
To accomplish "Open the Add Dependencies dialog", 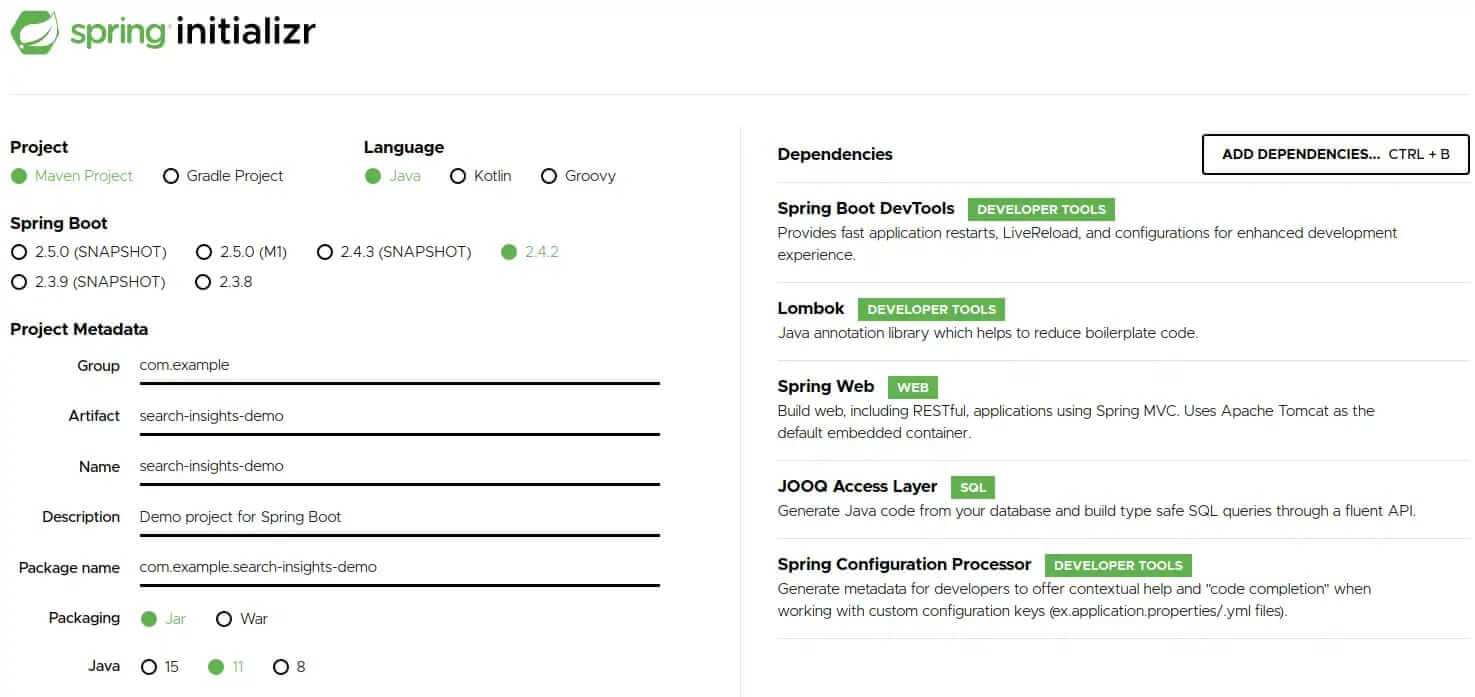I will point(1335,154).
